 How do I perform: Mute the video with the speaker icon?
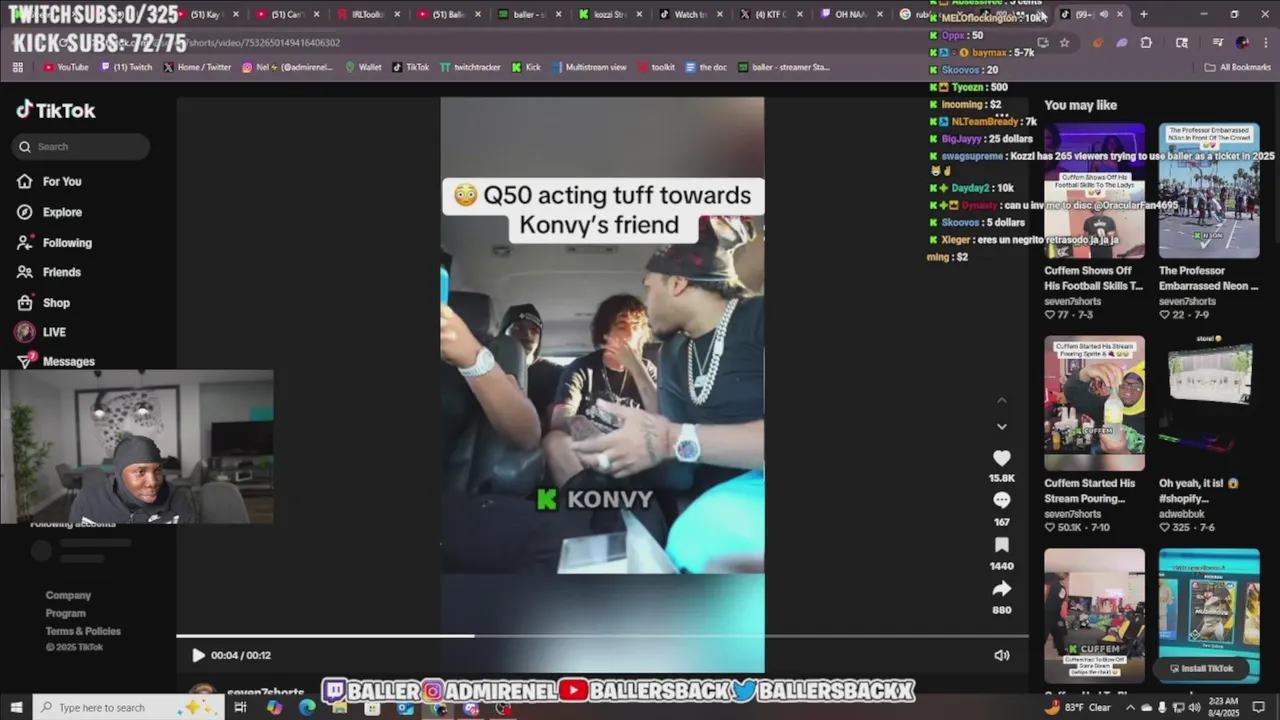[1001, 655]
